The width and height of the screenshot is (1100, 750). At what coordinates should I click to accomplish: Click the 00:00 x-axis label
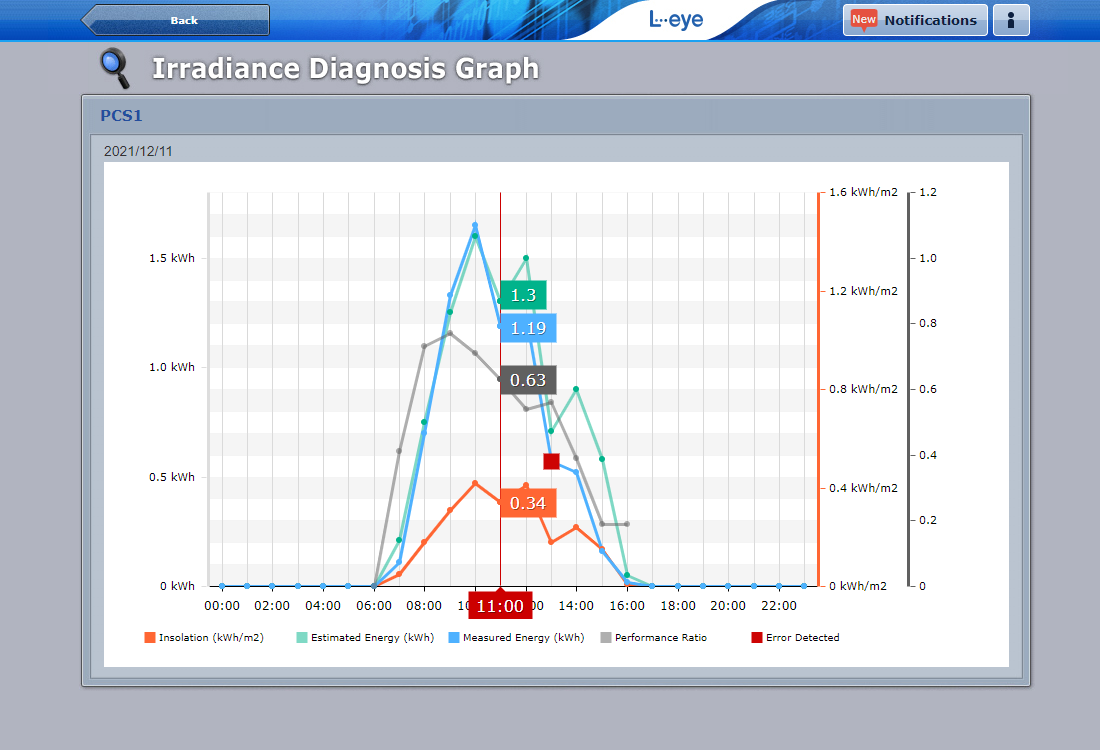(x=222, y=605)
